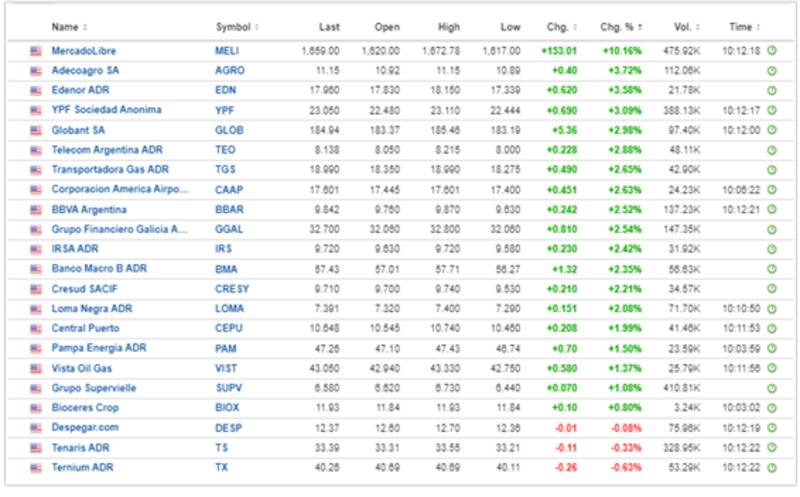Image resolution: width=800 pixels, height=497 pixels.
Task: Click the US flag icon beside MercadoLibre
Action: pos(37,50)
